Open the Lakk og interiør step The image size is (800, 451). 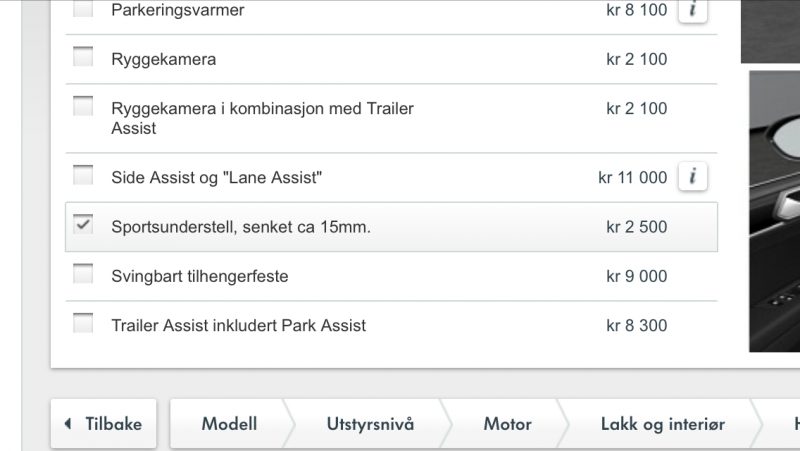tap(661, 424)
